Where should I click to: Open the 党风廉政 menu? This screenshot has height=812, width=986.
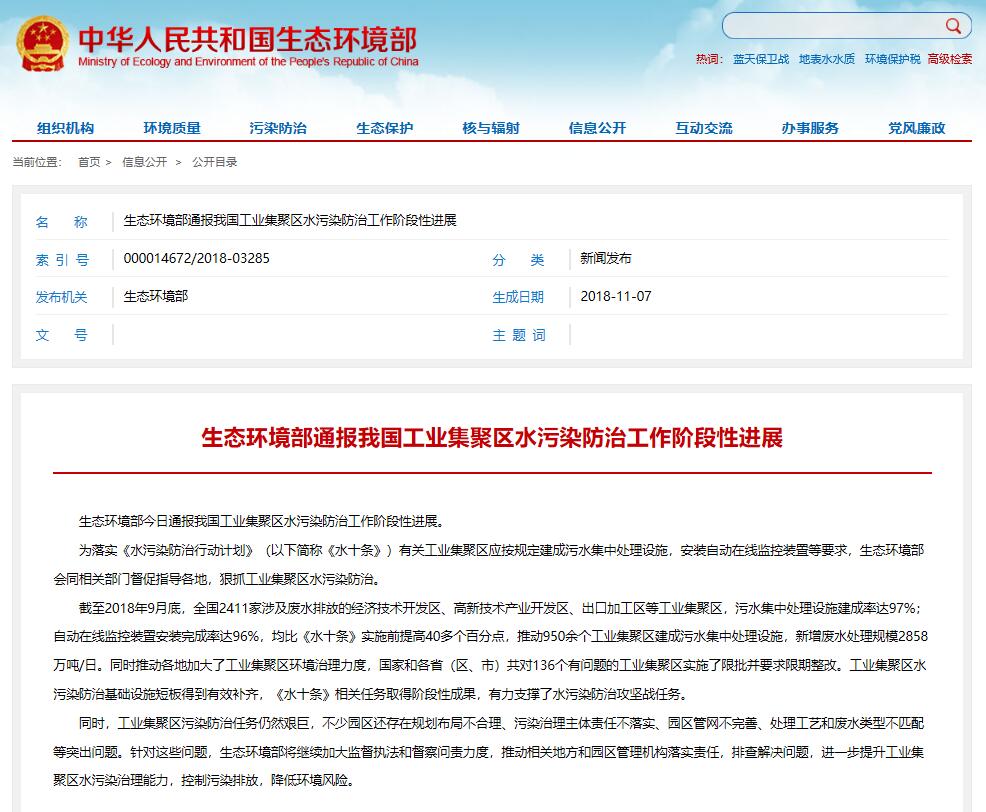click(x=917, y=128)
